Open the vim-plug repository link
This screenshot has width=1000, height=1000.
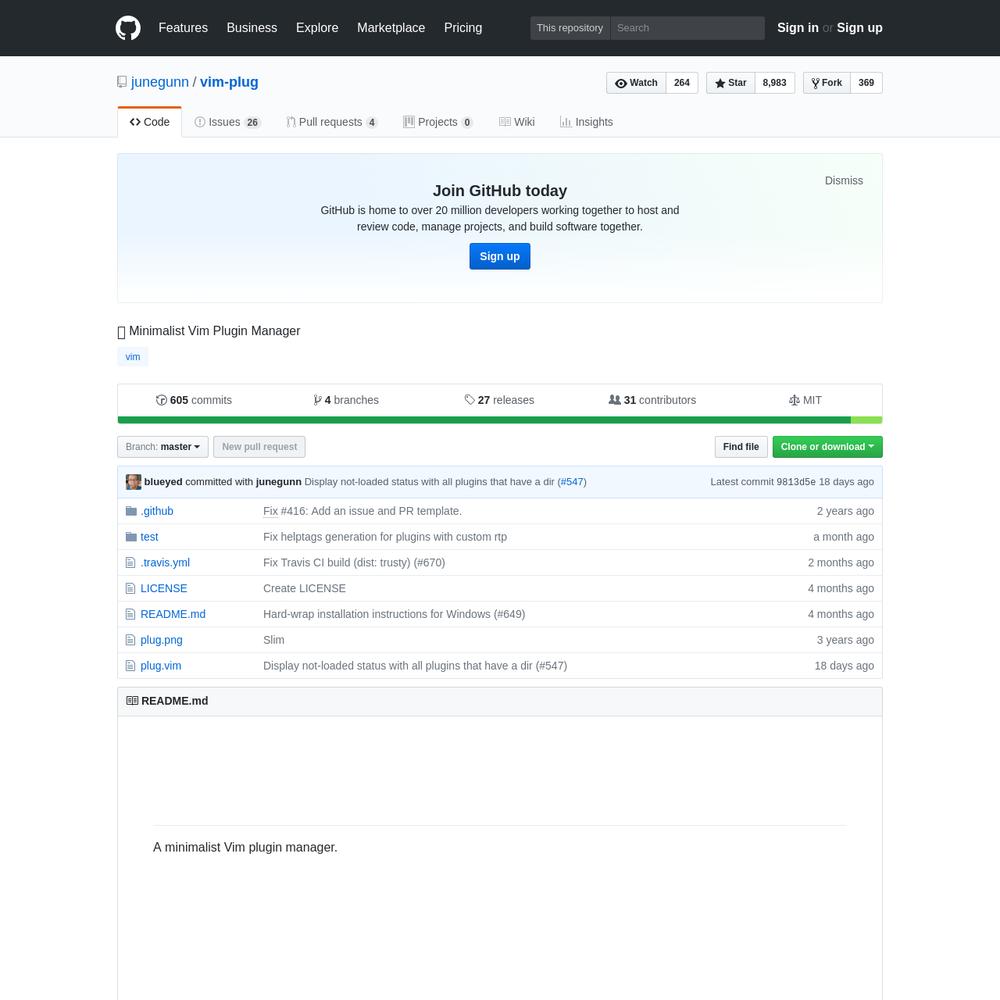point(229,82)
